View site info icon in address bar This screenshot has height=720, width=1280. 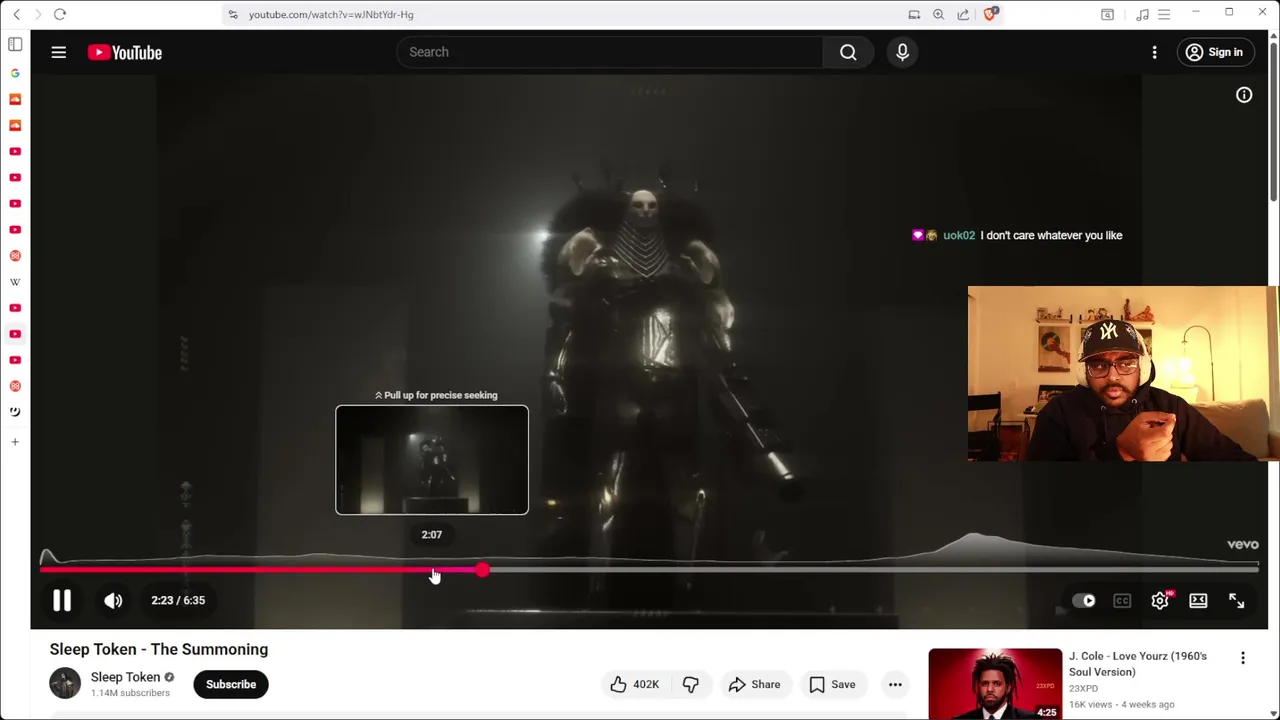pos(233,14)
